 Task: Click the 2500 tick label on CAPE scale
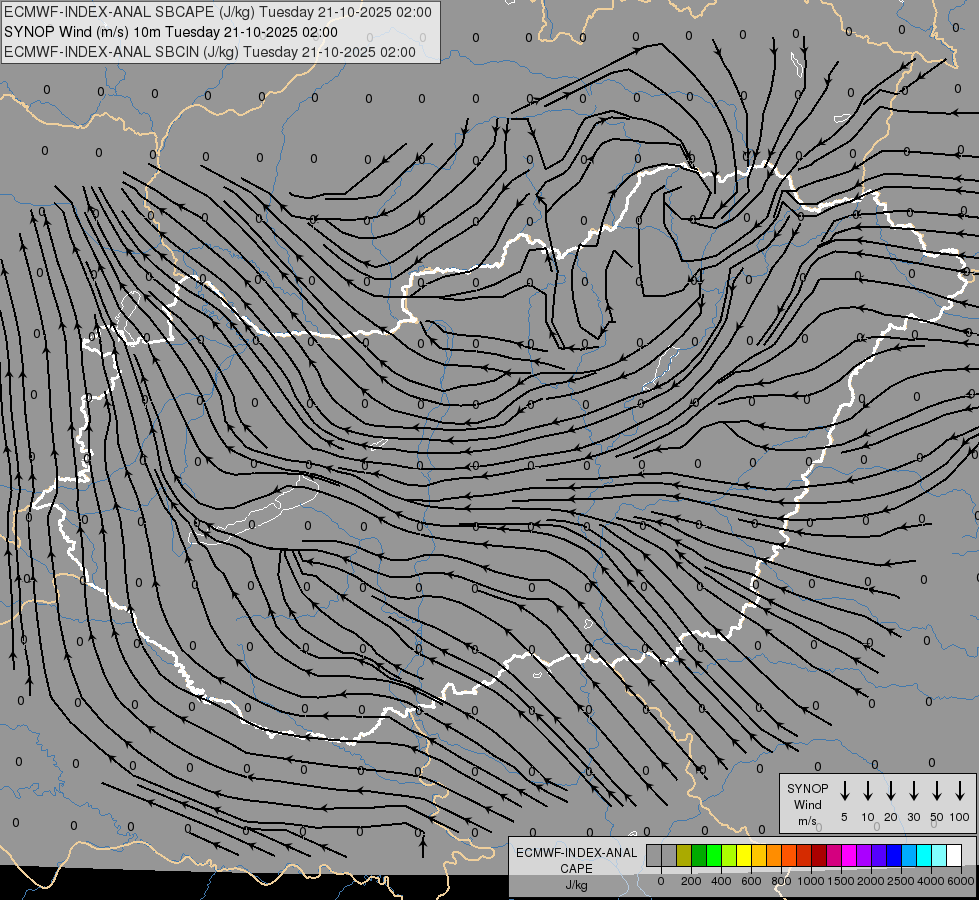901,881
